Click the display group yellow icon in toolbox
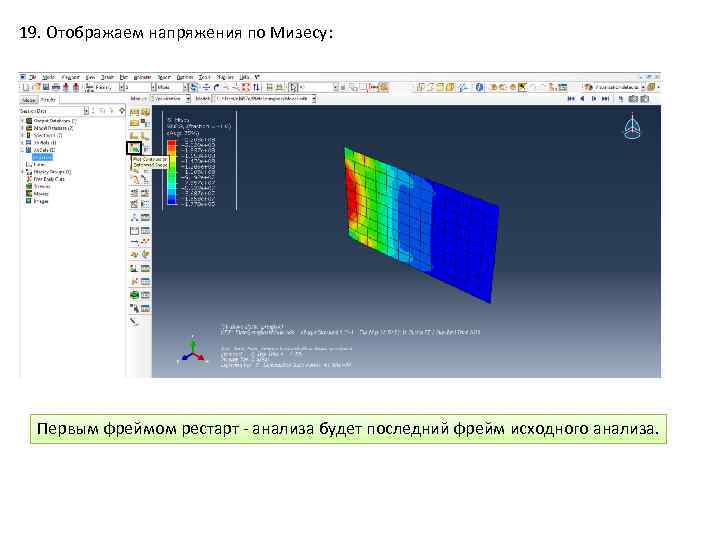The width and height of the screenshot is (720, 540). click(x=135, y=253)
